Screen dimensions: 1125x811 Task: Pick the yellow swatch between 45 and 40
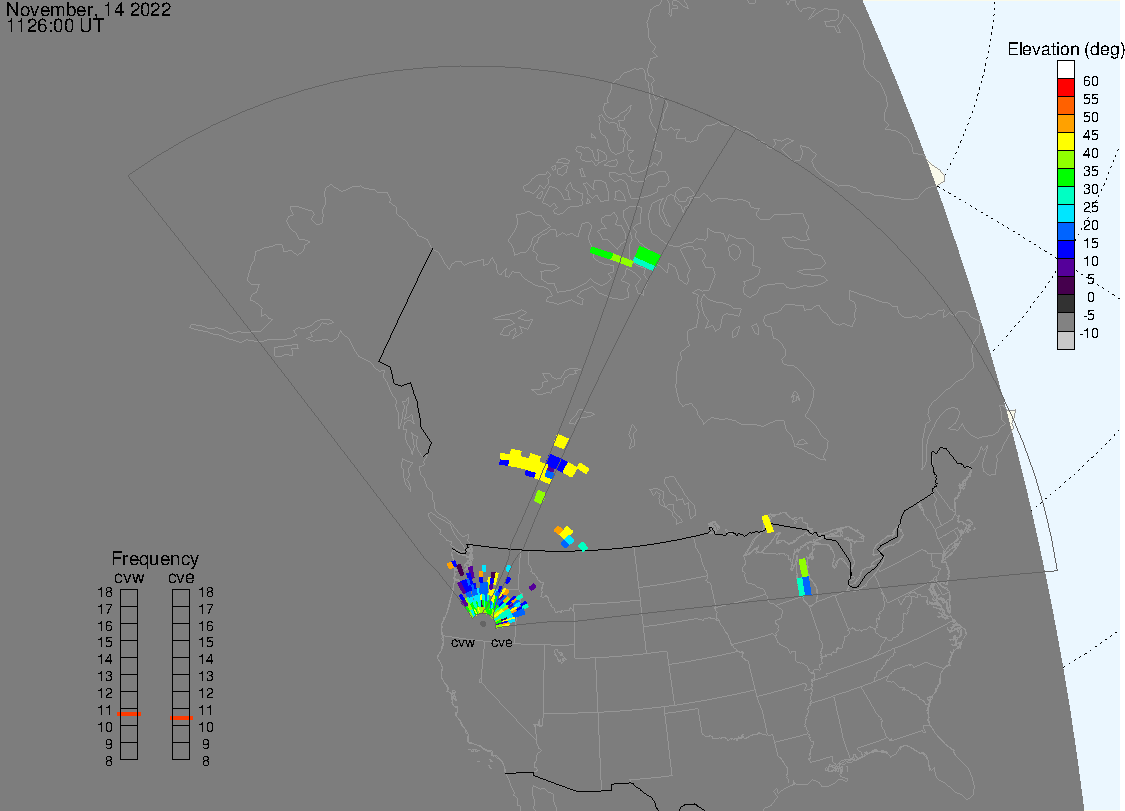(1065, 141)
